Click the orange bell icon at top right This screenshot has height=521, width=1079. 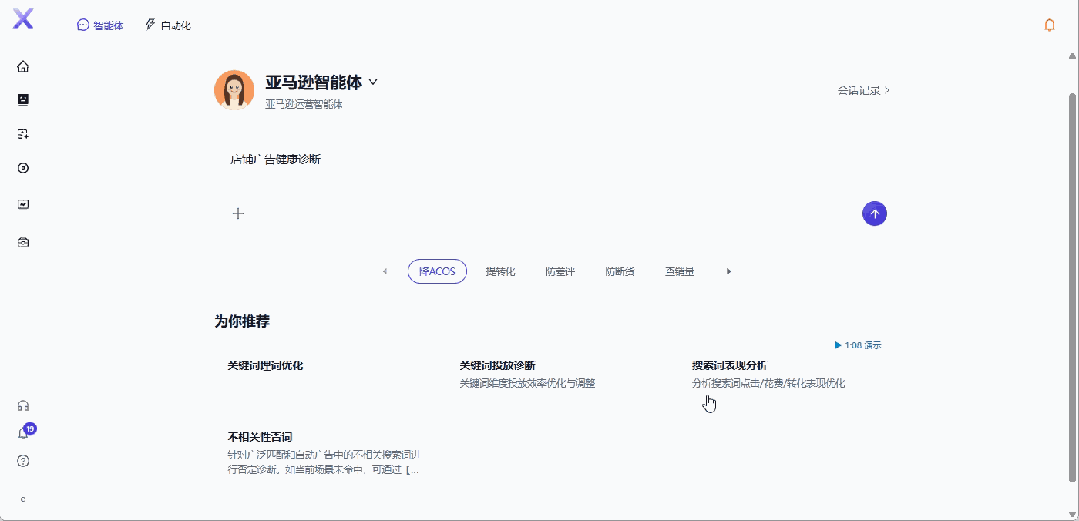(x=1049, y=25)
